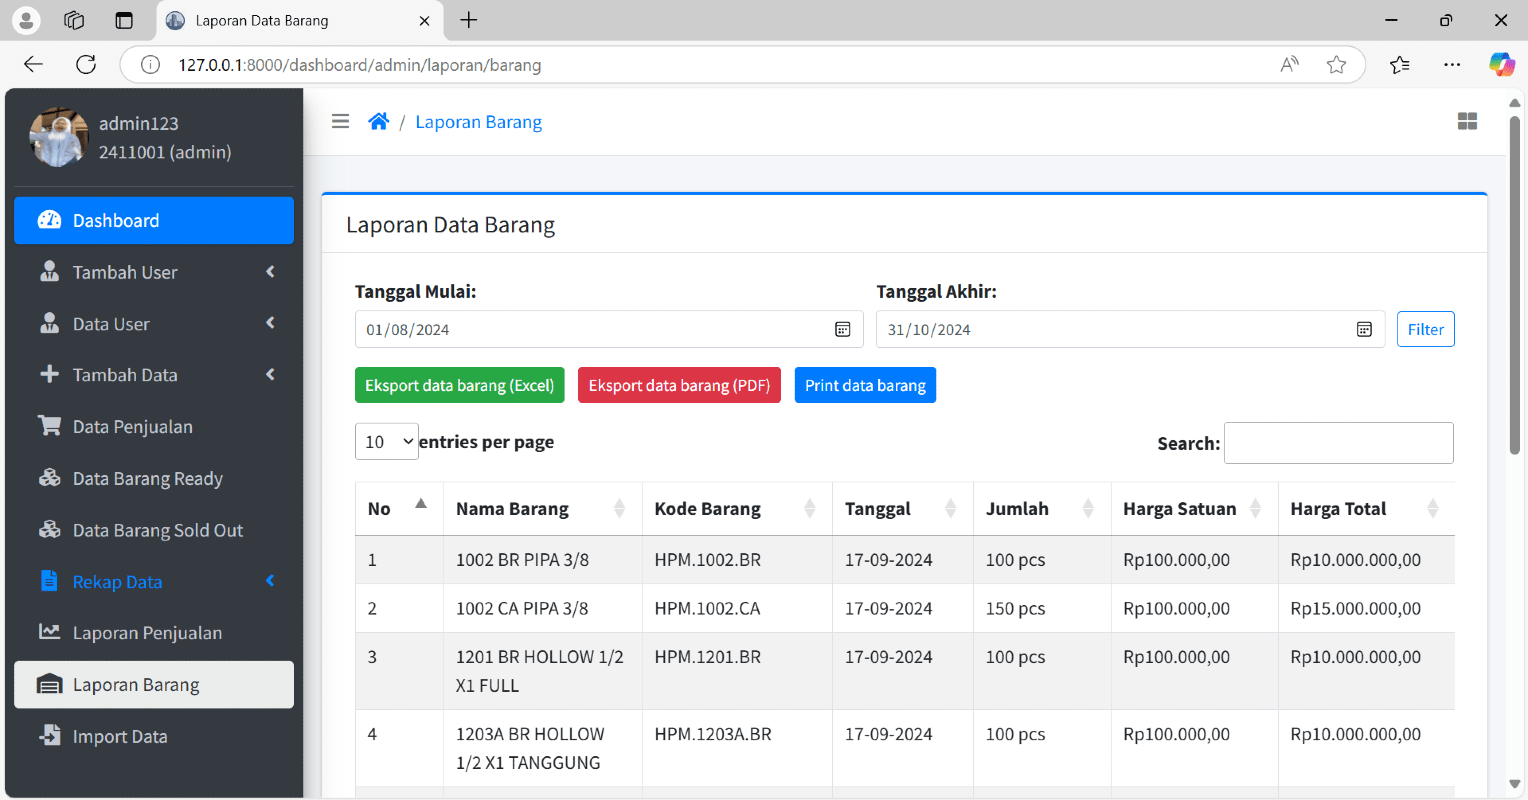Image resolution: width=1528 pixels, height=800 pixels.
Task: Toggle the sidebar hamburger menu icon
Action: (340, 121)
